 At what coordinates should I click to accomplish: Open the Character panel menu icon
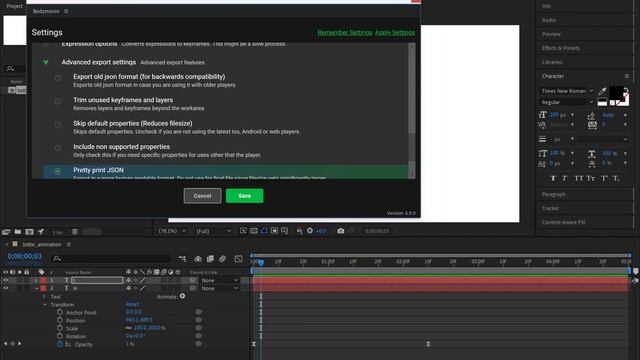tap(627, 76)
